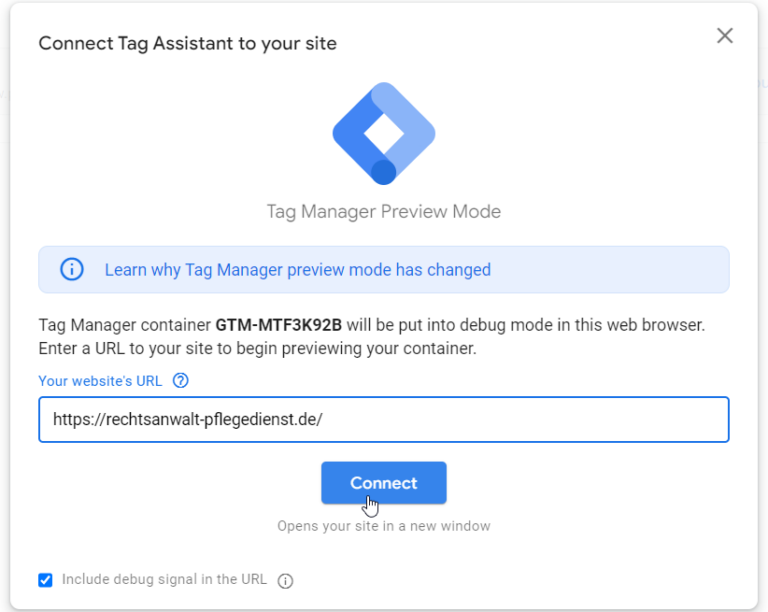Click empty right side of the blue banner
This screenshot has width=768, height=612.
(620, 270)
